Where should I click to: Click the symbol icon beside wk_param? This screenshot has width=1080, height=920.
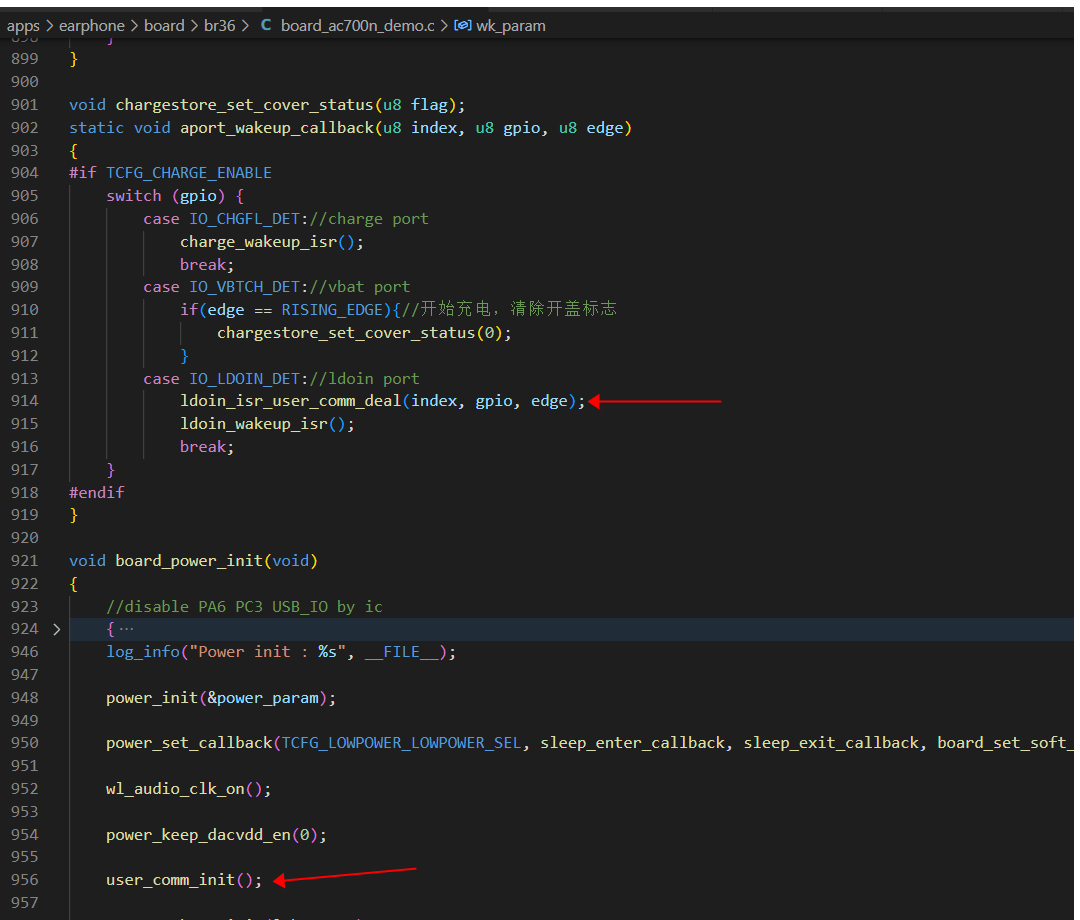click(463, 25)
